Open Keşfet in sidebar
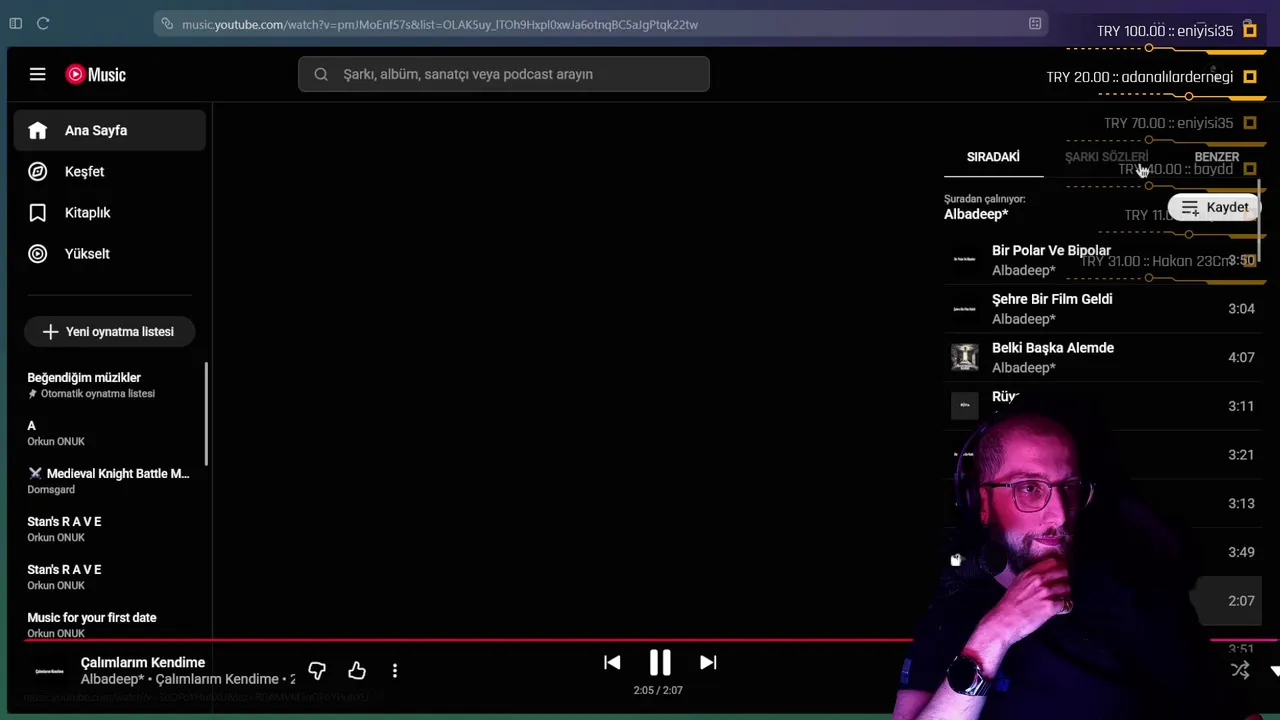 coord(110,171)
